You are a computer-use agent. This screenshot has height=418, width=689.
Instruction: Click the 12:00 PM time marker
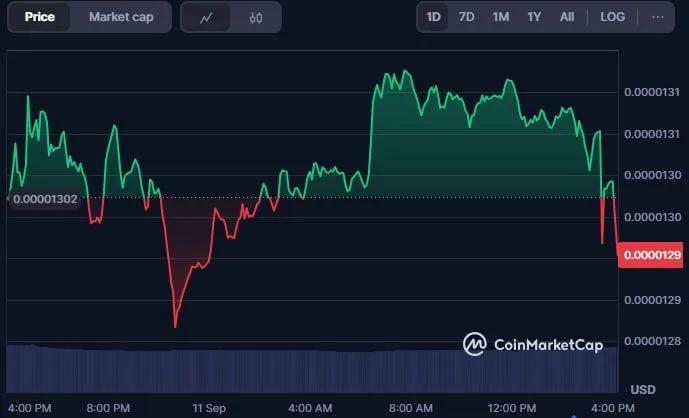[511, 407]
